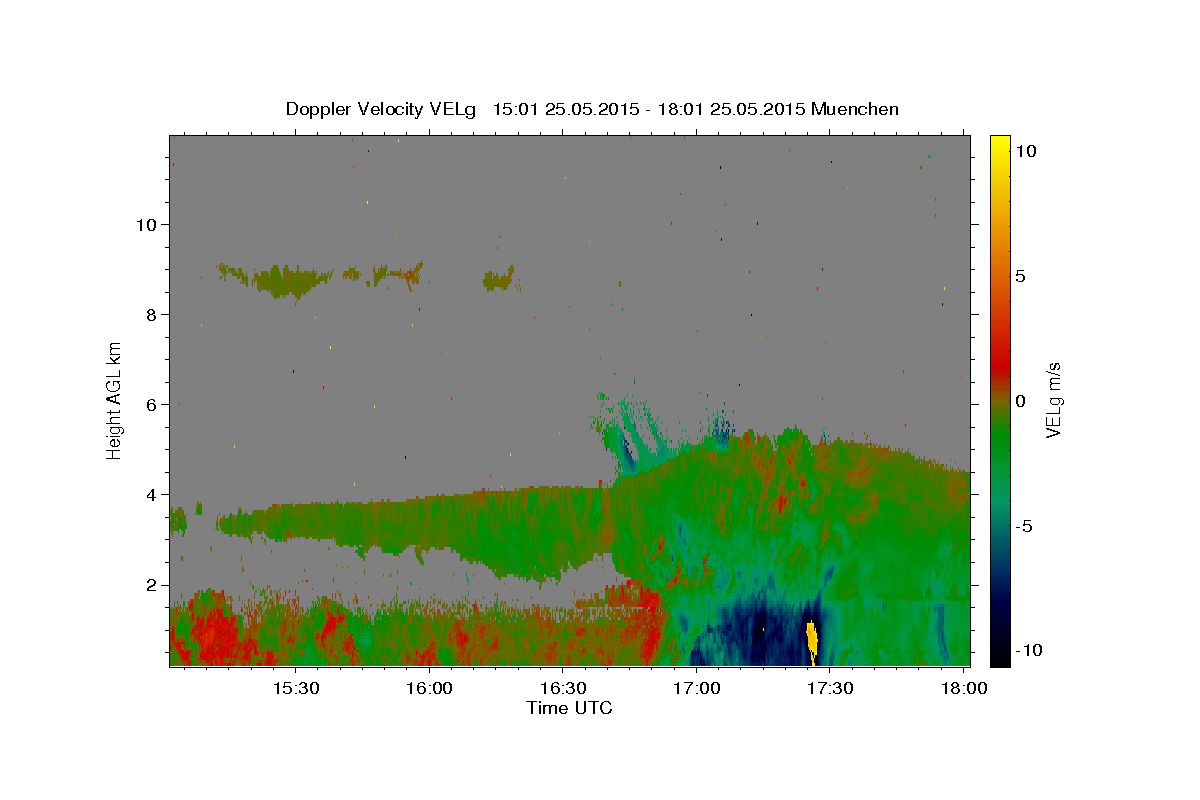Screen dimensions: 1200x800
Task: Click the 'VELg m/s' colorbar label
Action: coord(1053,400)
